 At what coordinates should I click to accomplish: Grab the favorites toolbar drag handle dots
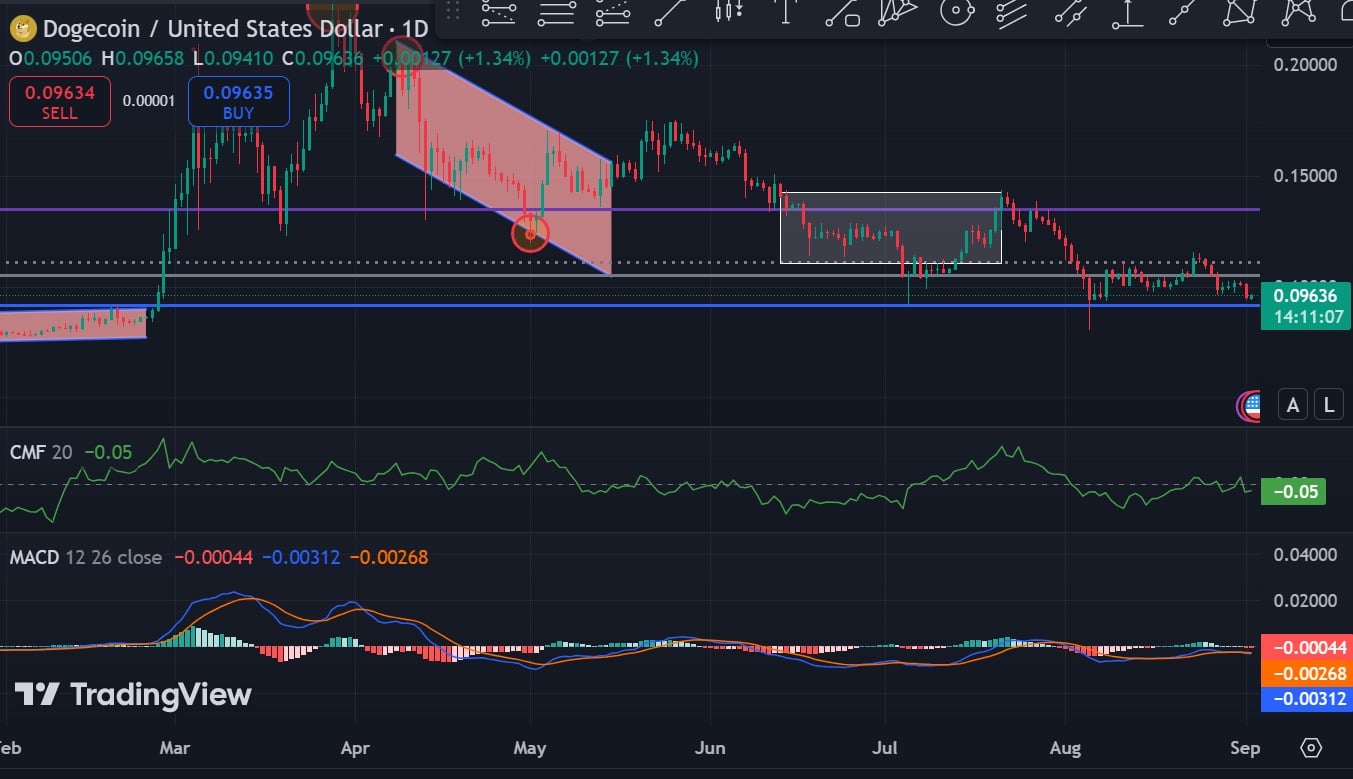[454, 11]
